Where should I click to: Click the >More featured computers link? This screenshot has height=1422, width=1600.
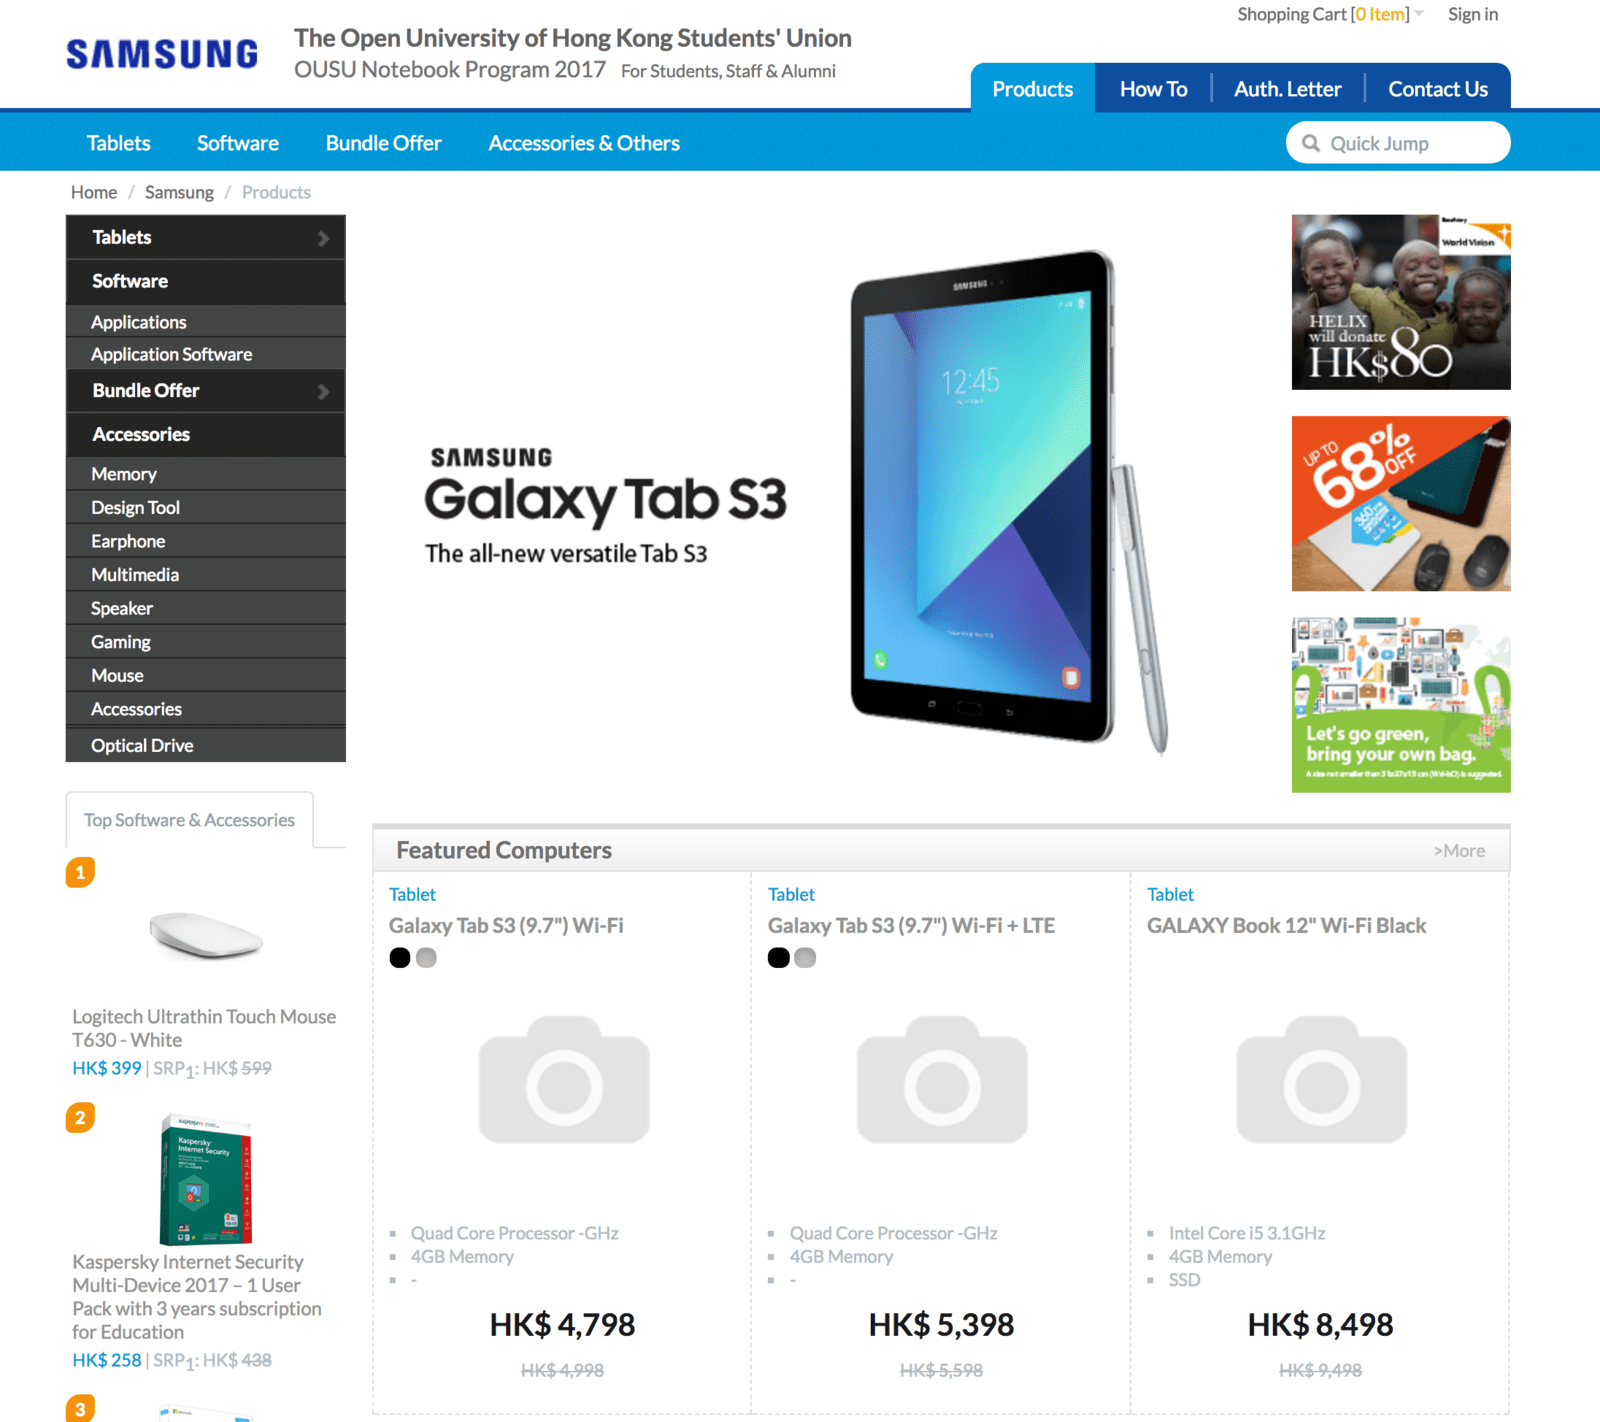pyautogui.click(x=1459, y=851)
